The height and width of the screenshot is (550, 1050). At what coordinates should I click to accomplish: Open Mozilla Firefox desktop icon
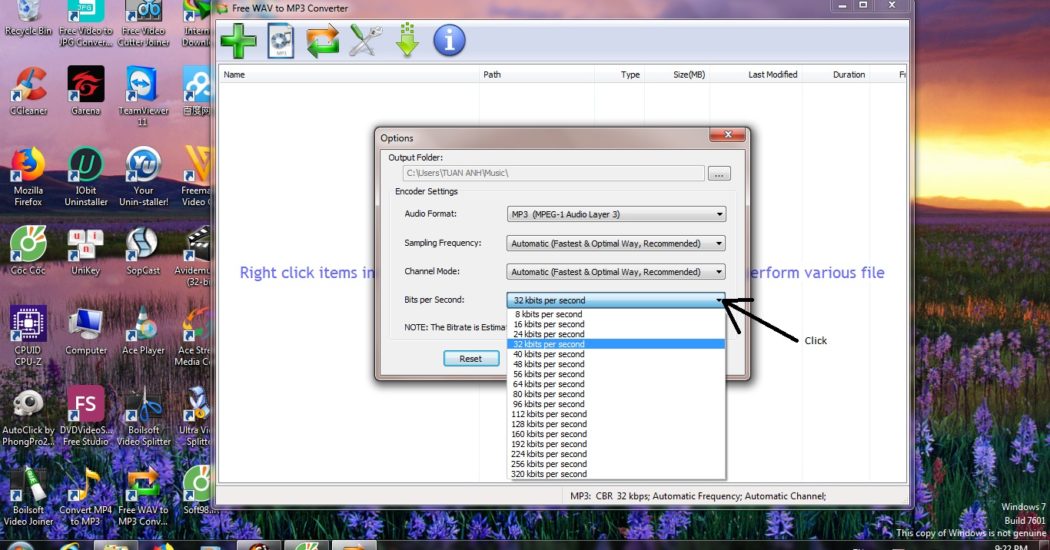(28, 177)
